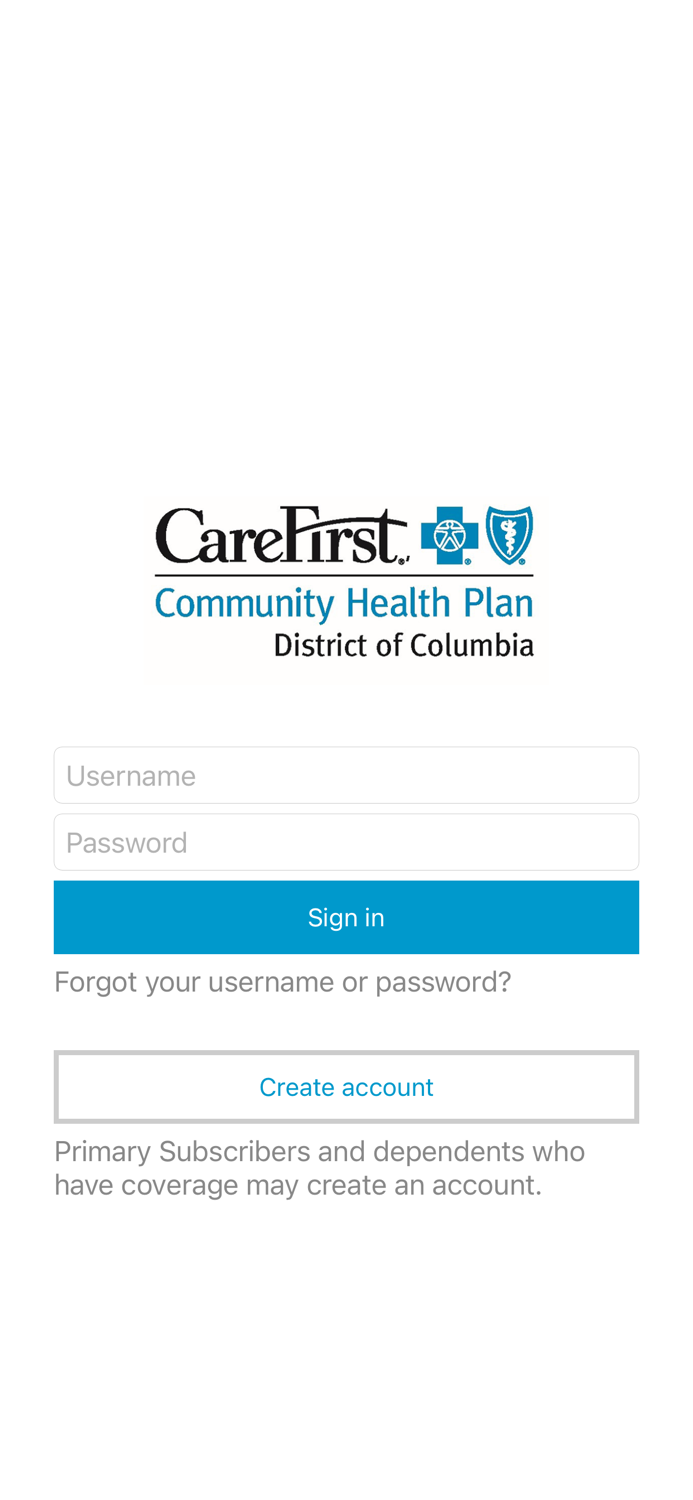693x1500 pixels.
Task: Click the Sign in button label
Action: tap(346, 916)
